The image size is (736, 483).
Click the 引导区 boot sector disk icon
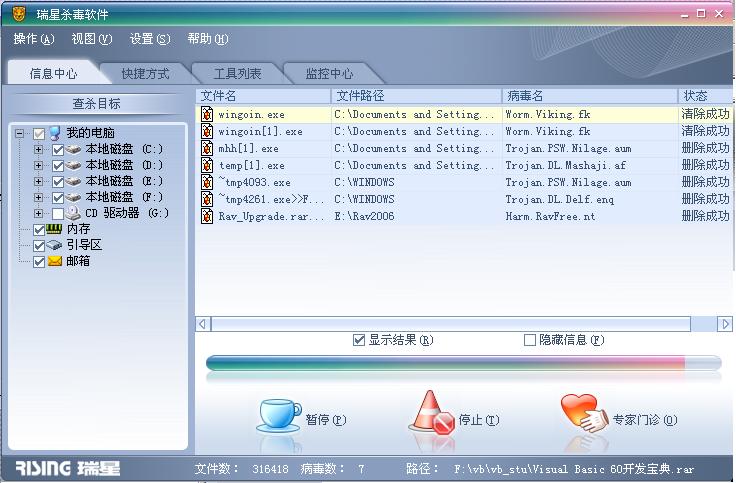pos(54,245)
